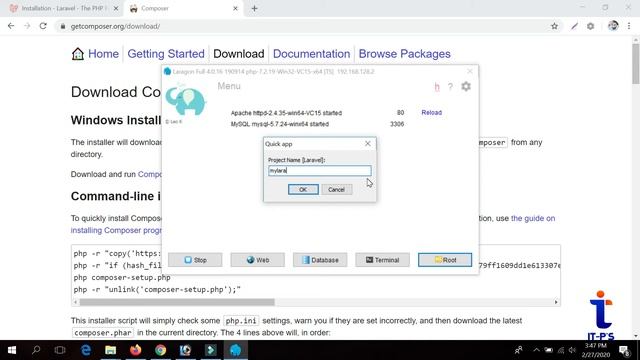Click the Project Name input field
640x360 pixels.
coord(320,171)
